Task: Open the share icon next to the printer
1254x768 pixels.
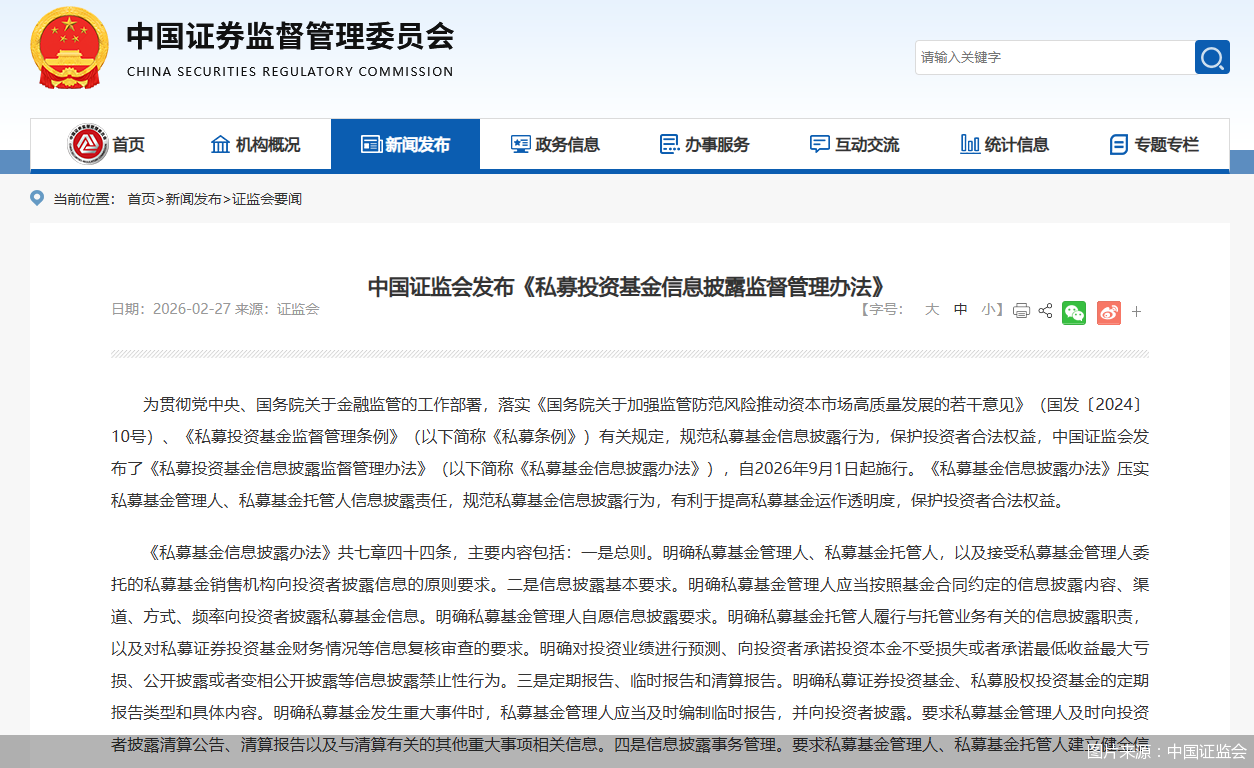Action: [1045, 312]
